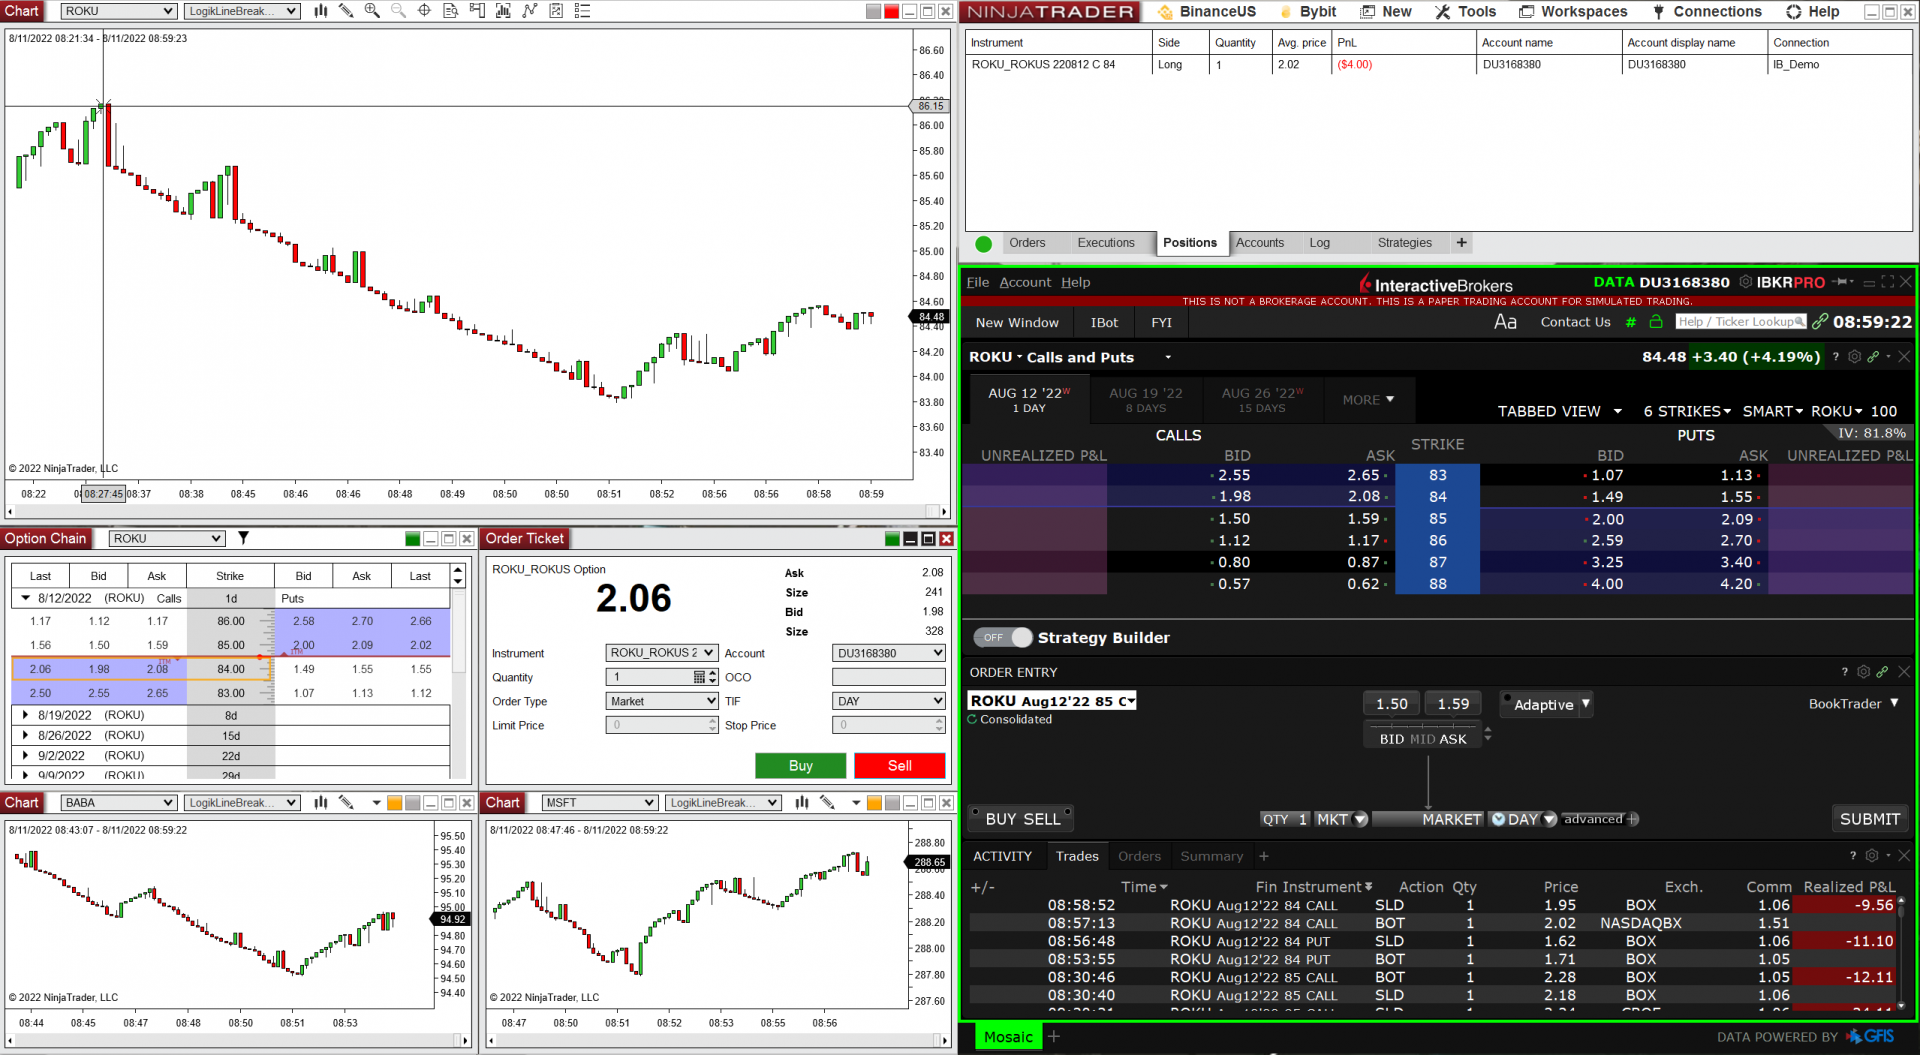Viewport: 1920px width, 1055px height.
Task: Open the MORE expirations dropdown
Action: (x=1368, y=400)
